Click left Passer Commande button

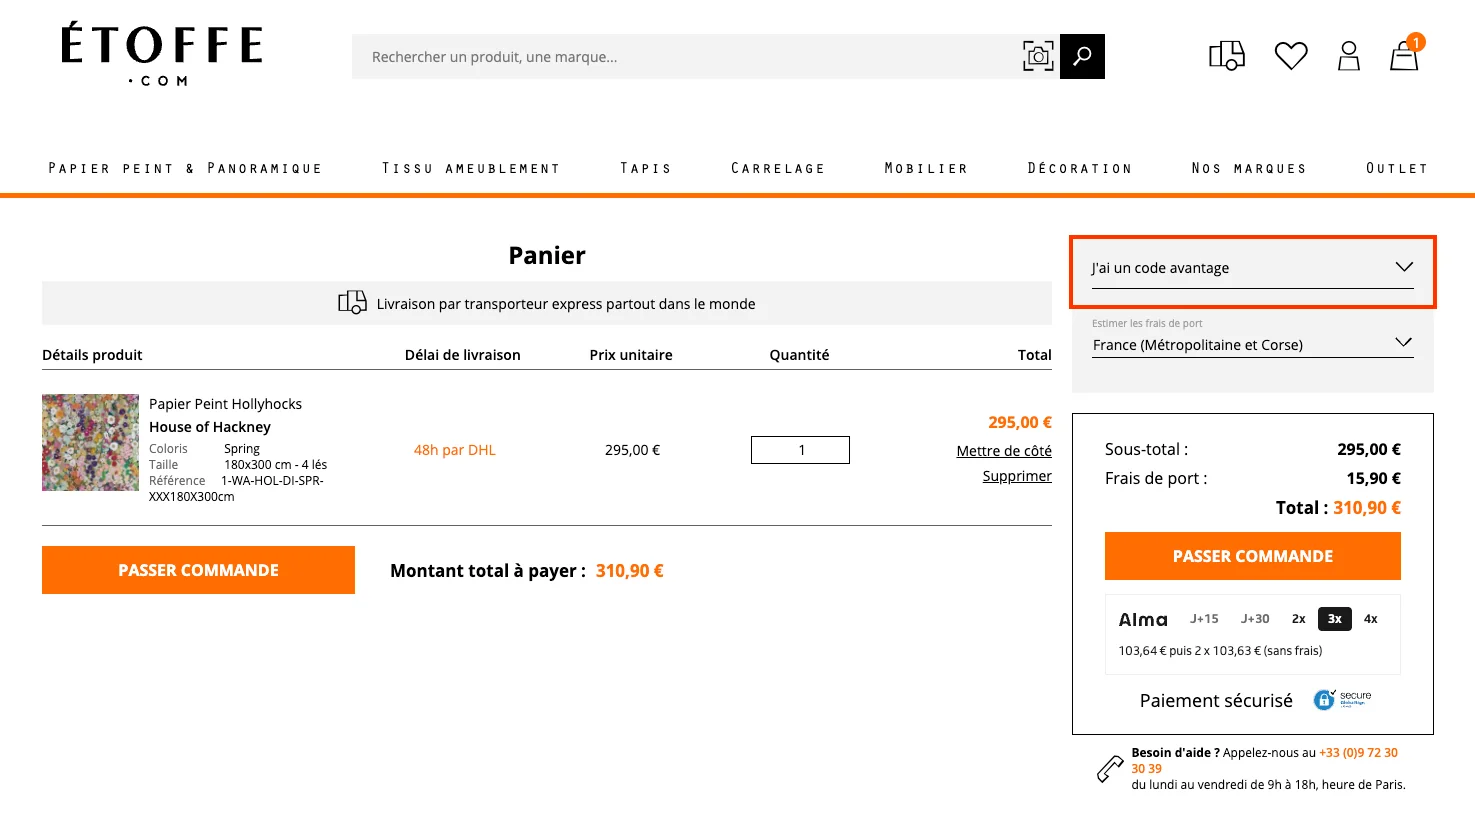pos(198,570)
